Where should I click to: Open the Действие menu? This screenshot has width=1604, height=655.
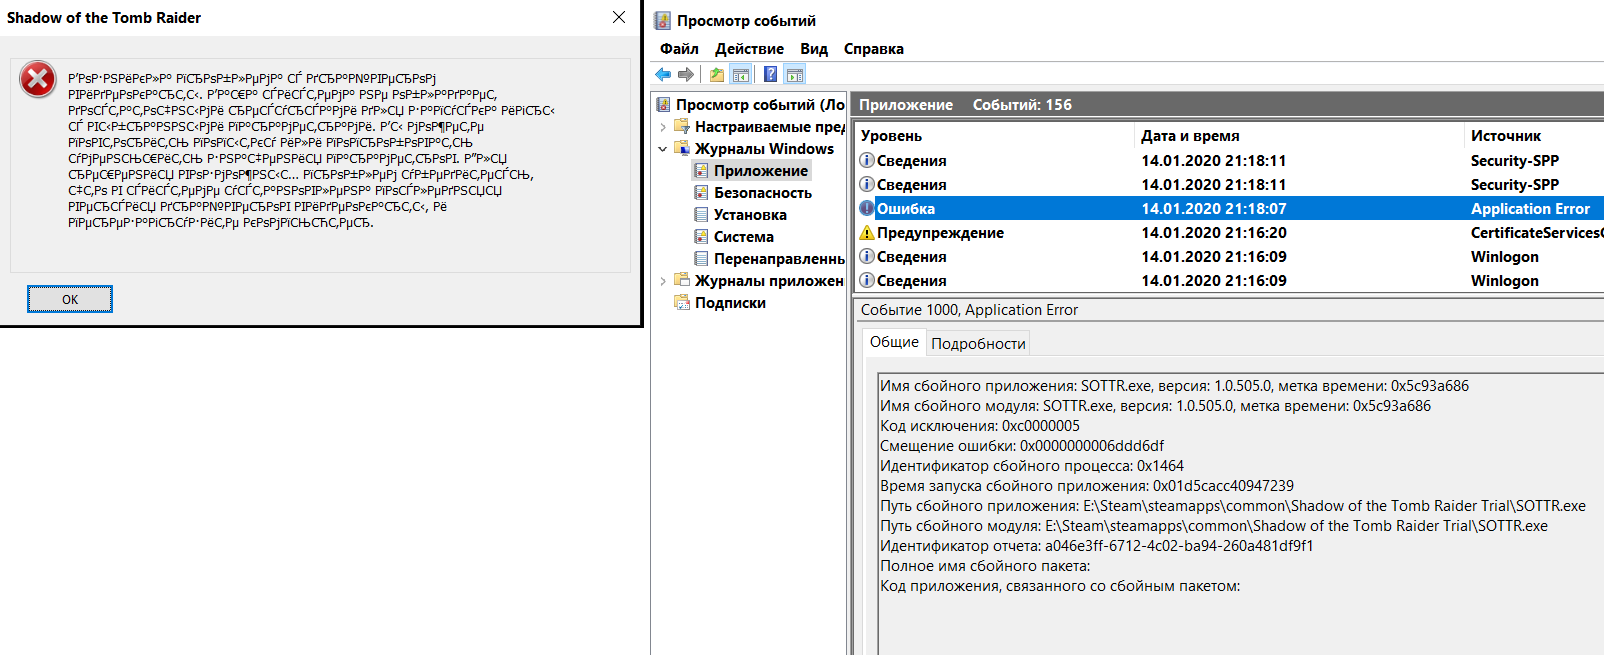(x=749, y=49)
